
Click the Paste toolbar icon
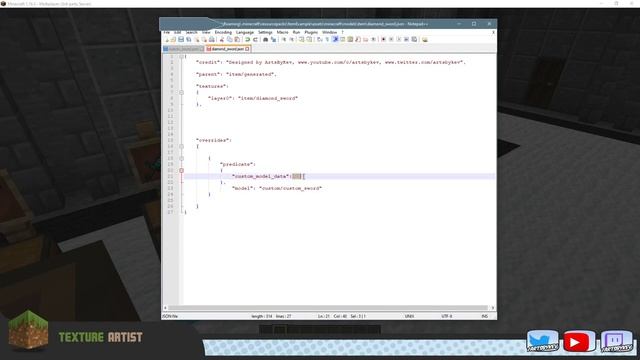point(237,40)
